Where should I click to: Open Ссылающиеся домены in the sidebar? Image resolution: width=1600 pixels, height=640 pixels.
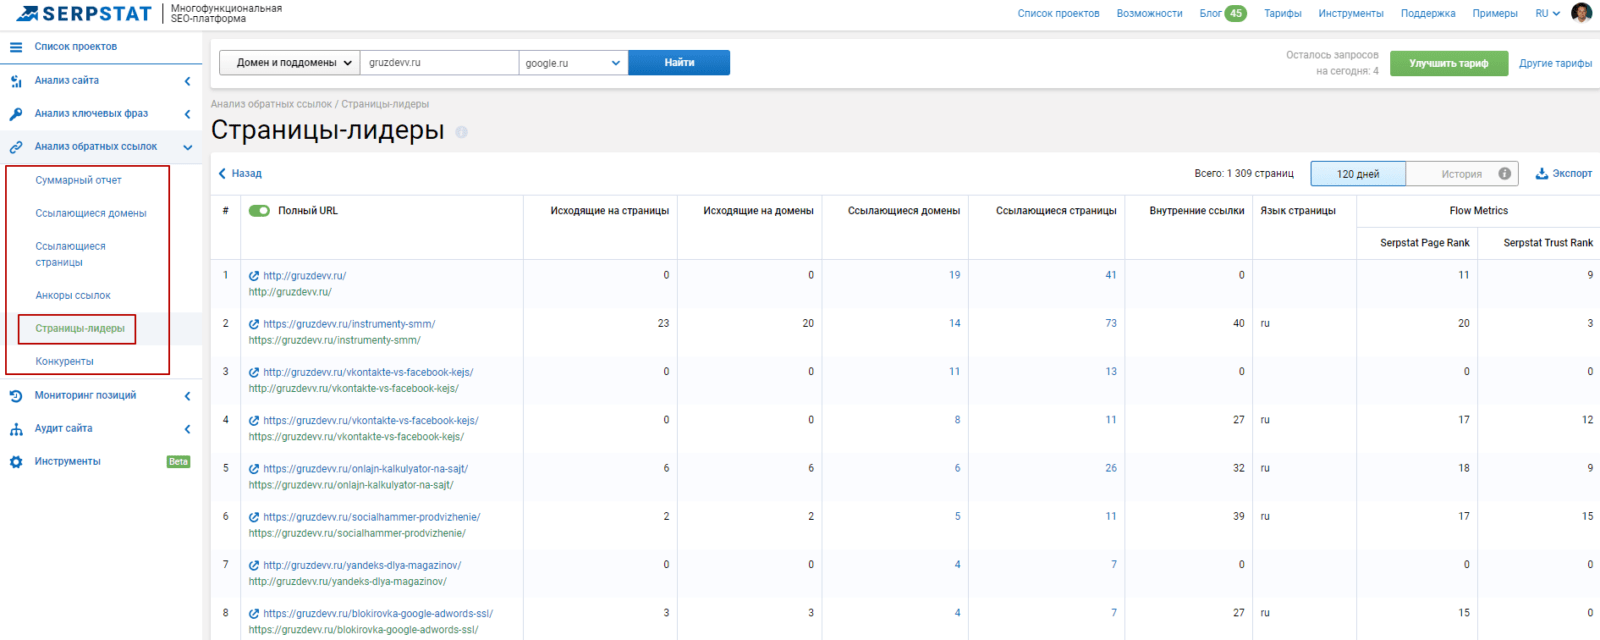coord(91,213)
